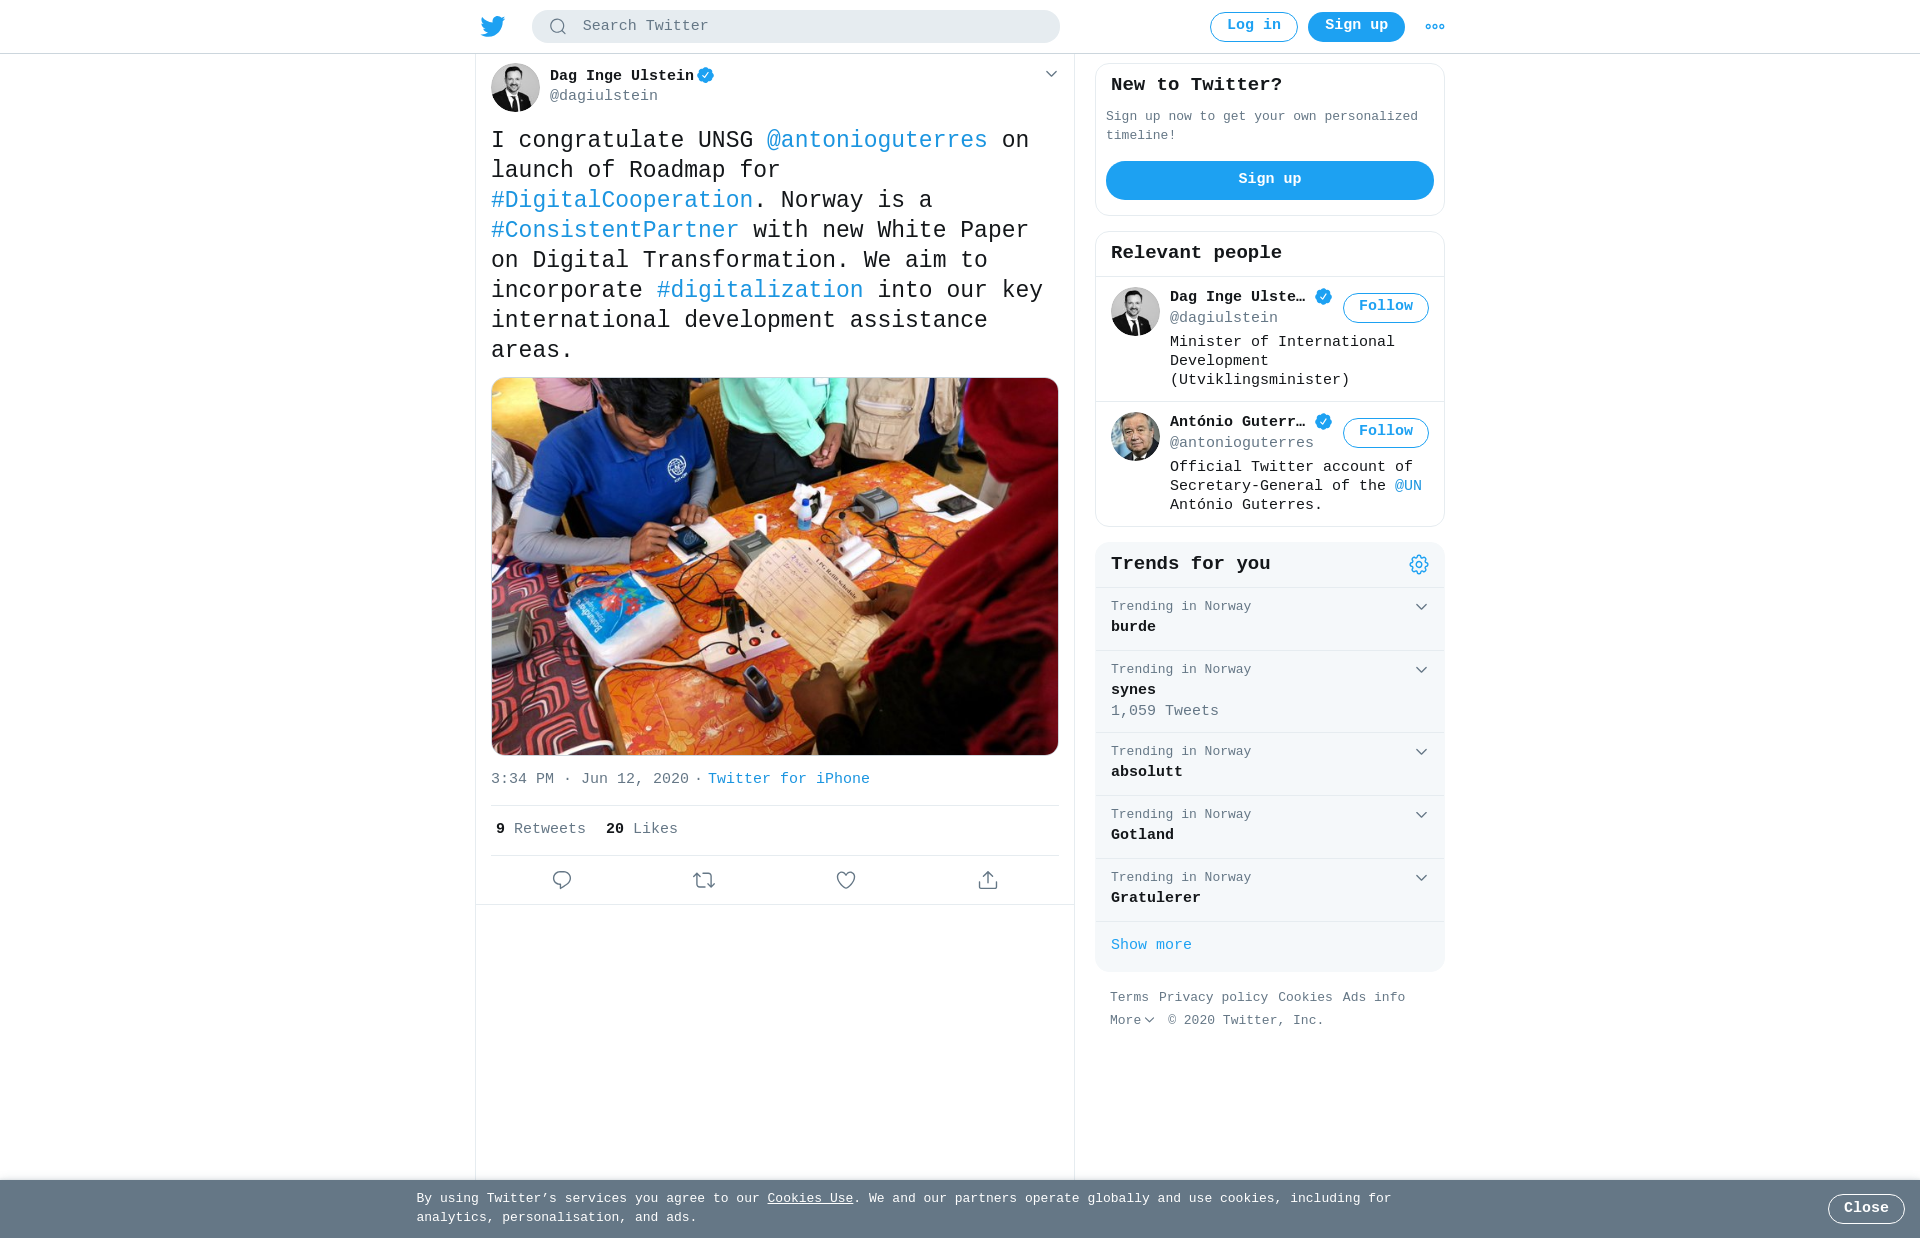Viewport: 1920px width, 1238px height.
Task: Like the tweet with the heart icon
Action: (846, 880)
